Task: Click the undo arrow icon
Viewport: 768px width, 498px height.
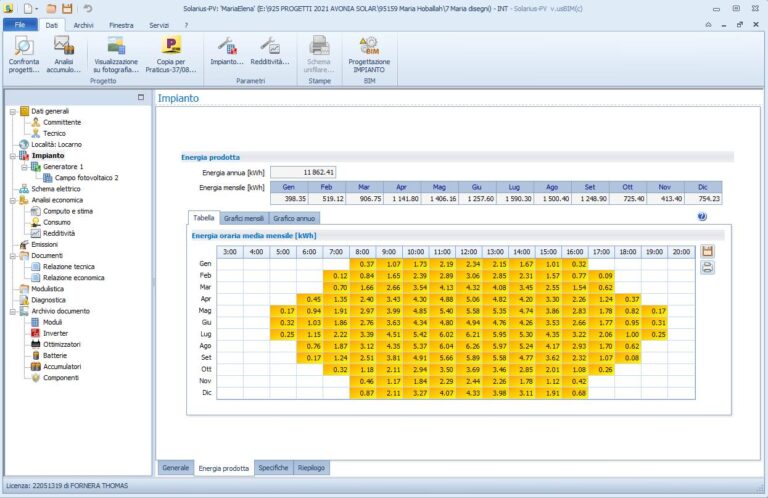Action: coord(87,8)
